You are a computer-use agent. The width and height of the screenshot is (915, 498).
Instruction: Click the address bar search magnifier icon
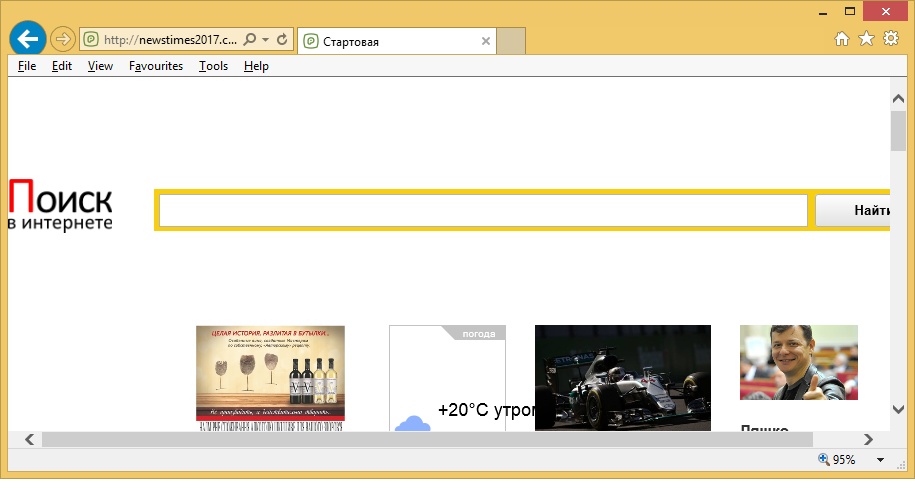click(x=249, y=41)
